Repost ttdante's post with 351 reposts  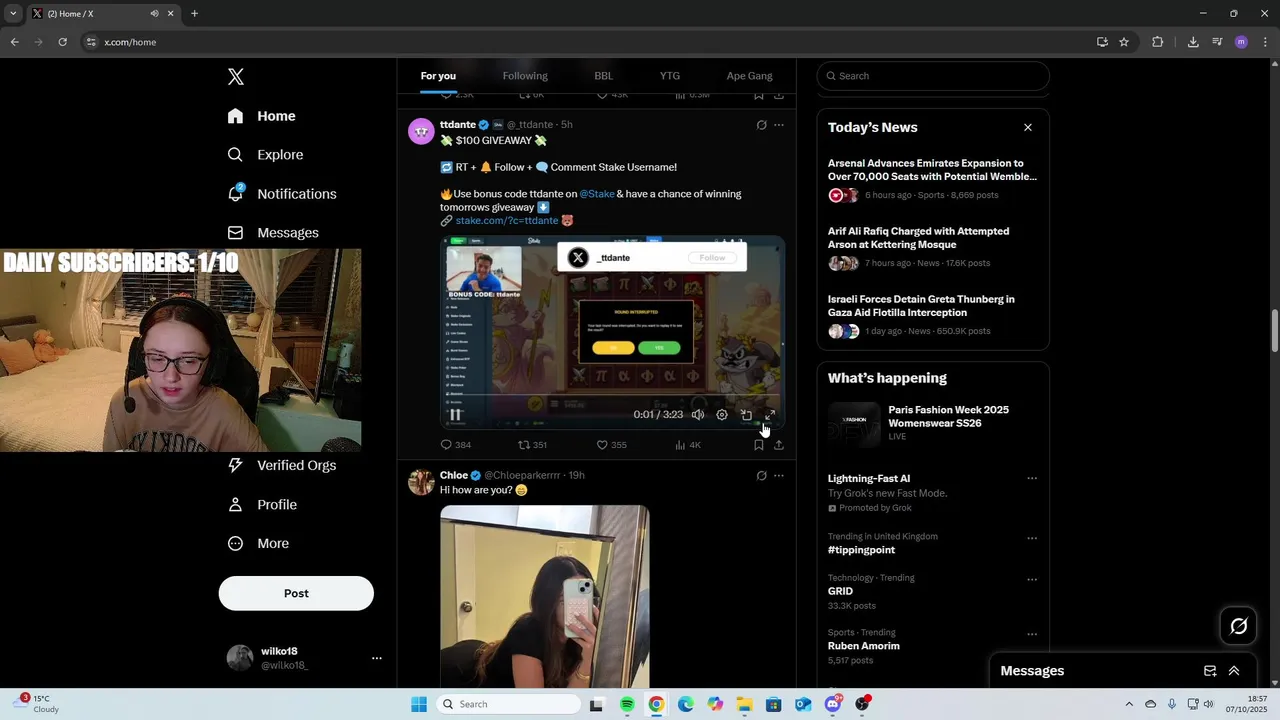[x=532, y=445]
